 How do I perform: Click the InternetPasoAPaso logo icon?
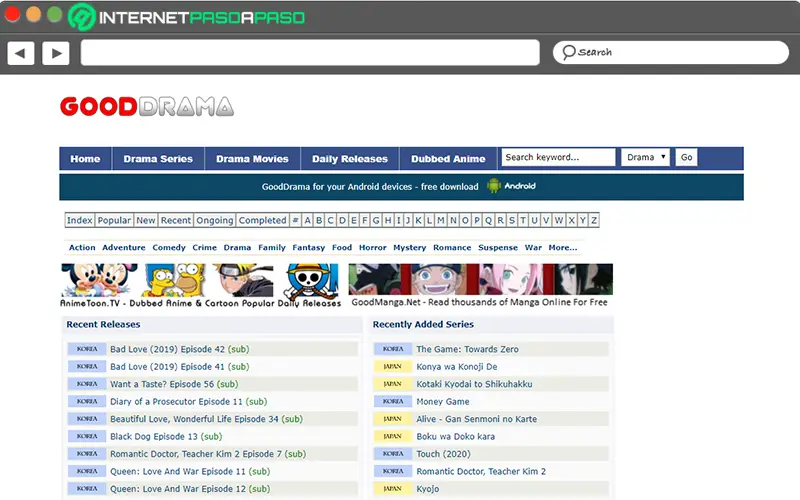(x=82, y=17)
